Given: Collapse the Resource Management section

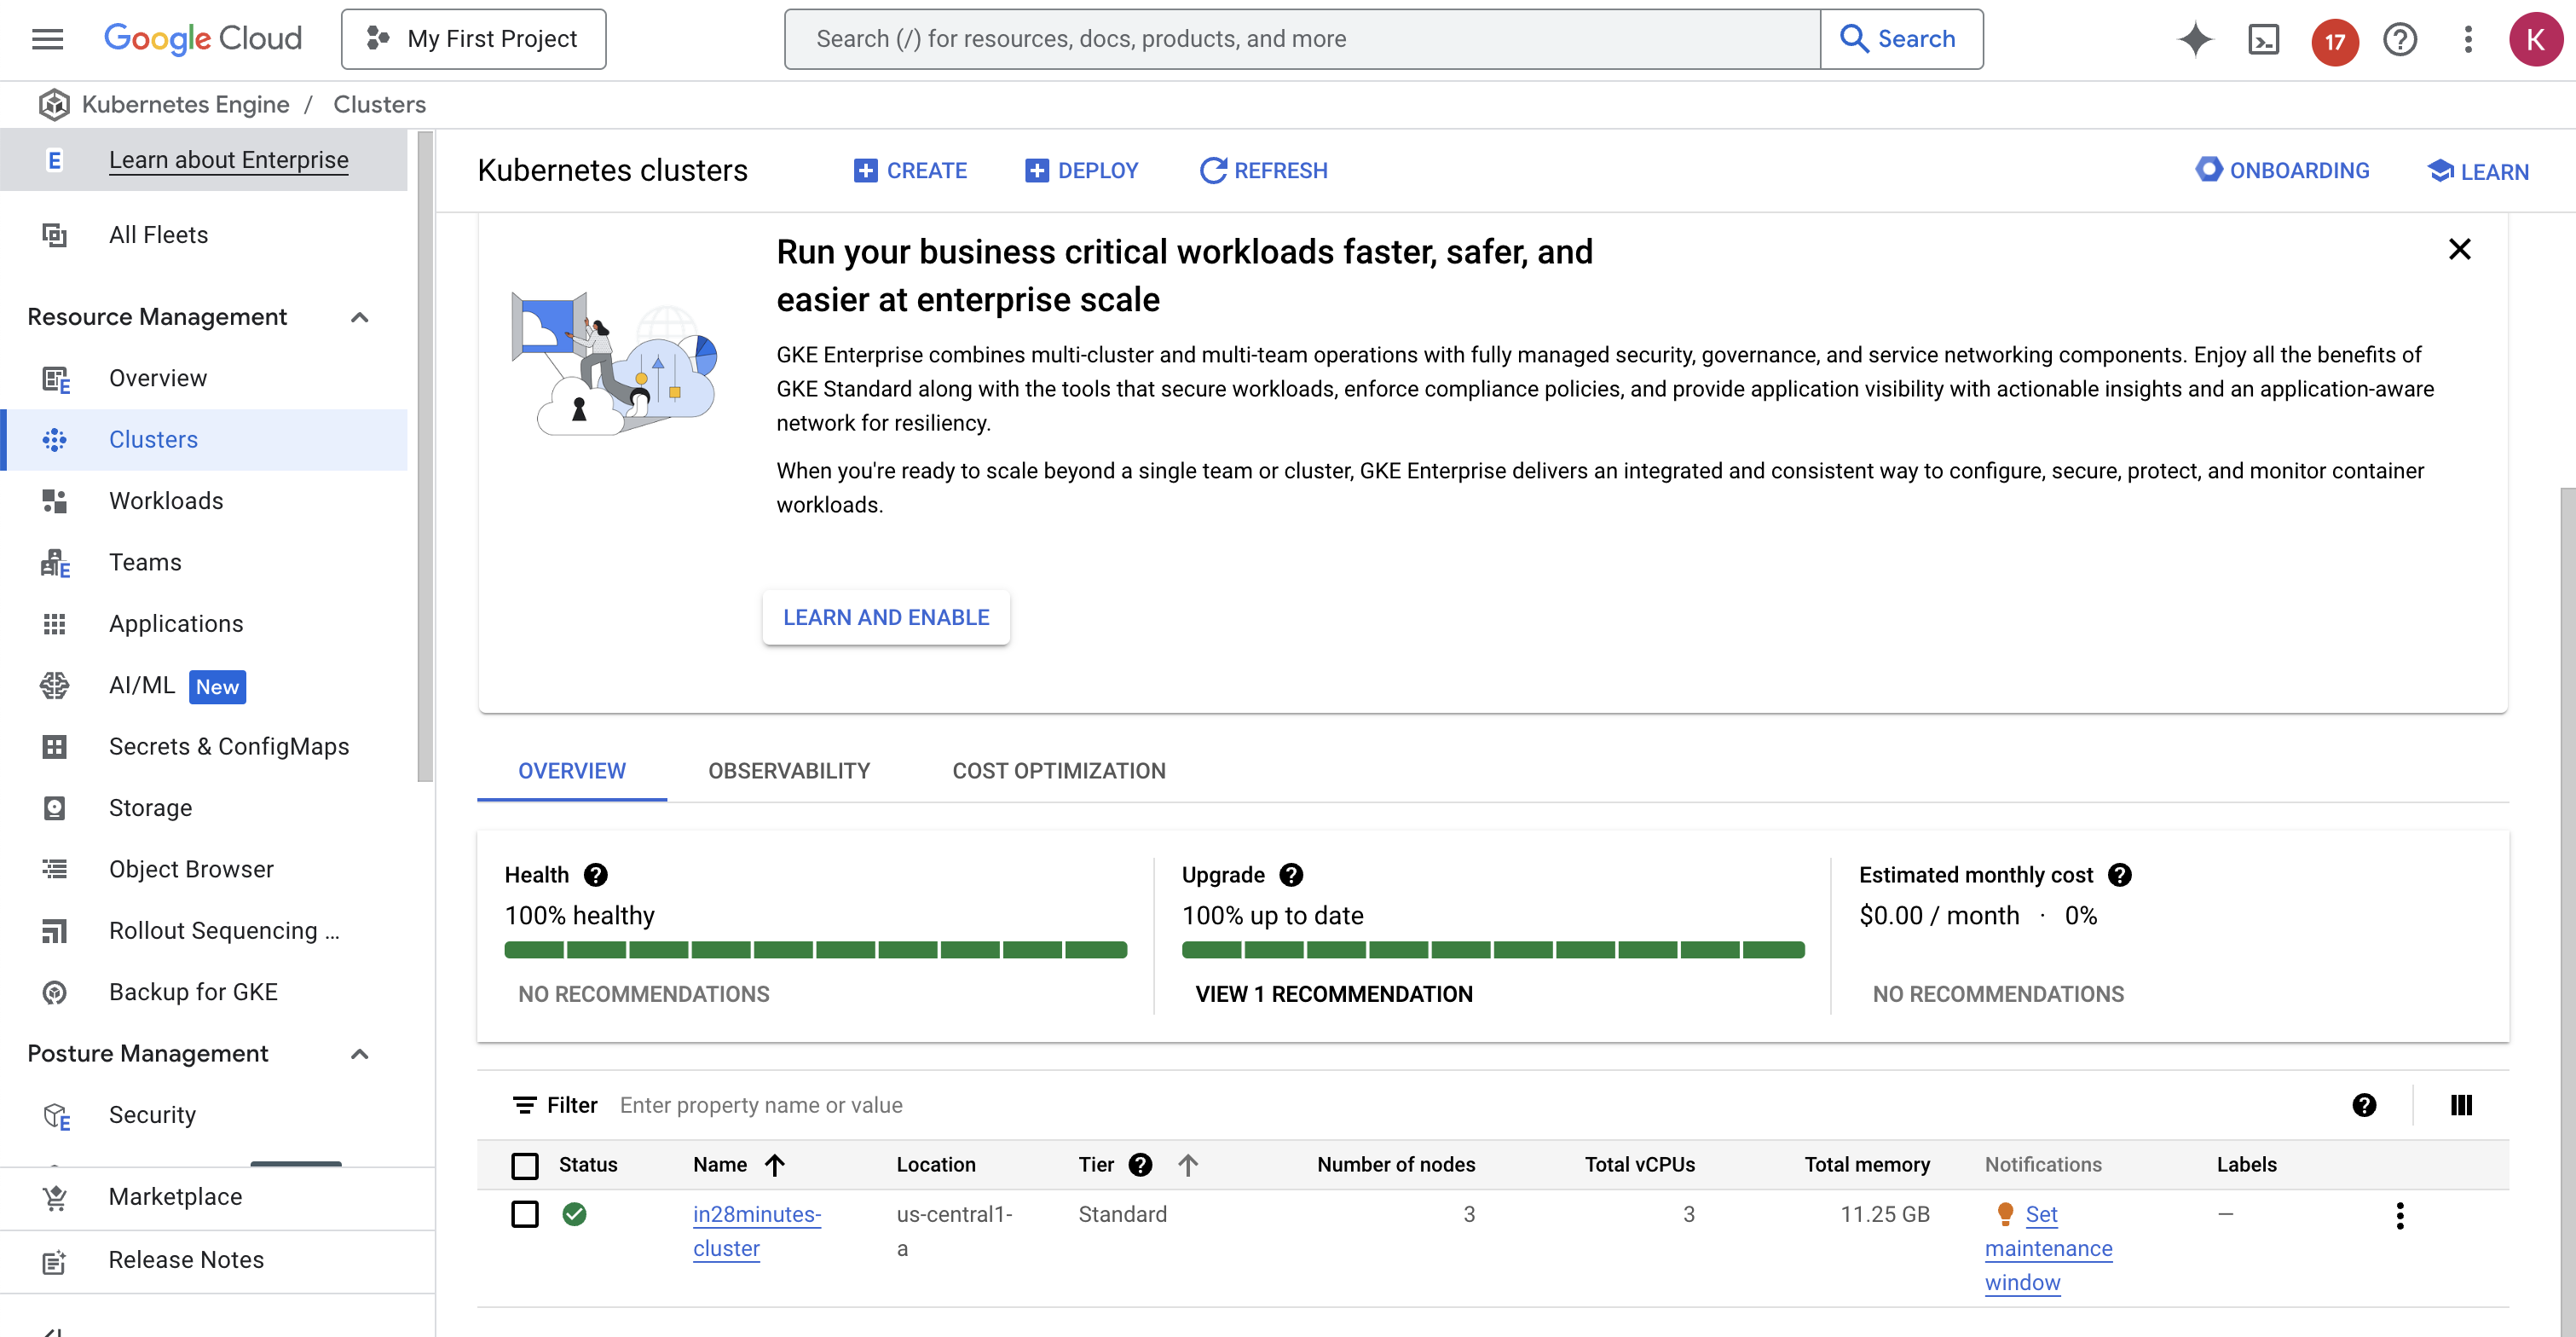Looking at the screenshot, I should [x=360, y=317].
